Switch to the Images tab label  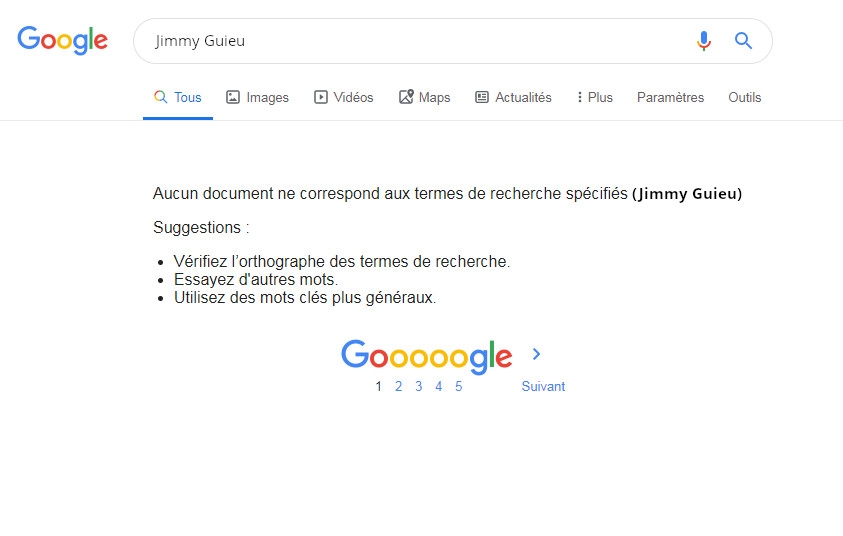[267, 98]
